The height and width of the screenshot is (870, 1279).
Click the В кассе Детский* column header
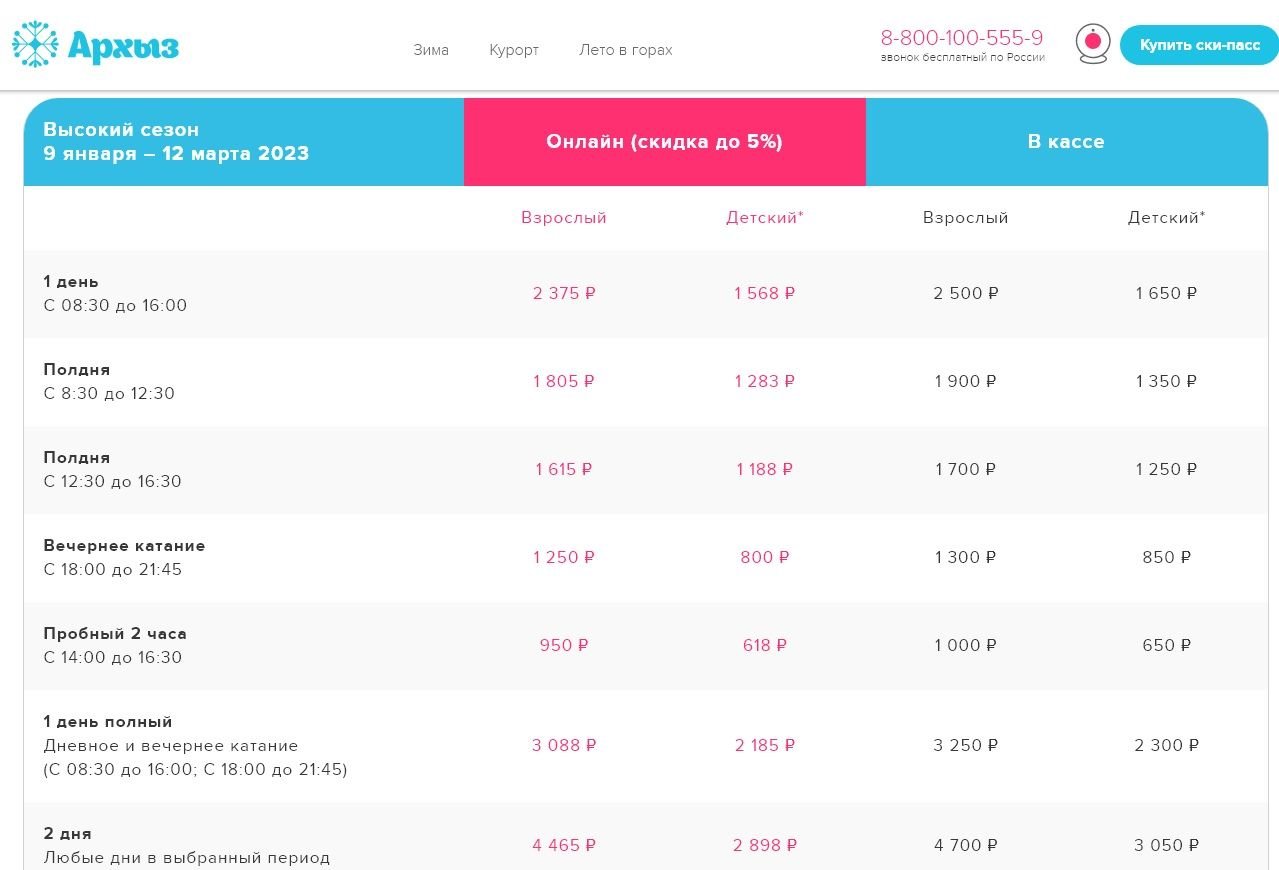point(1166,218)
